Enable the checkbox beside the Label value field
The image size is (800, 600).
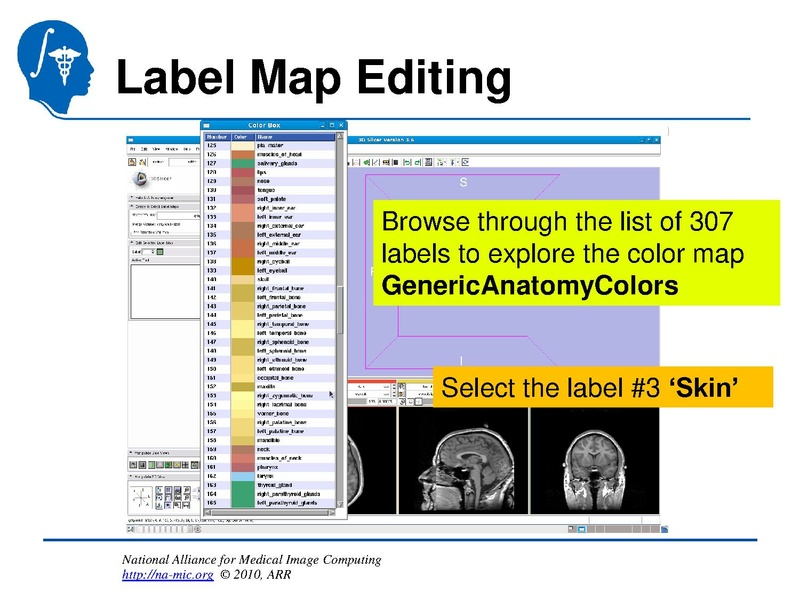tap(160, 252)
